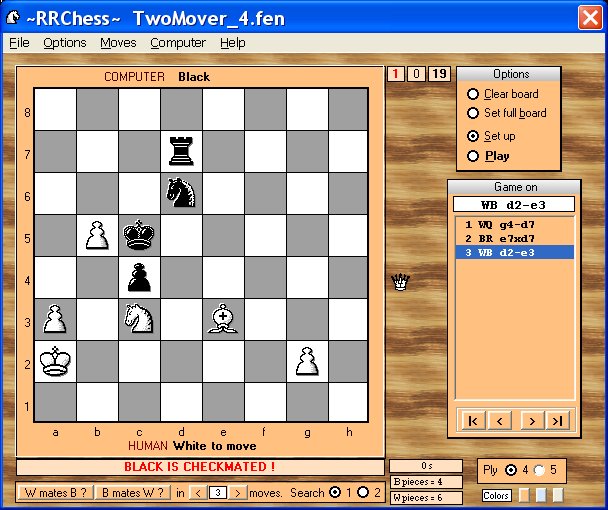Select the black knight on d6

pyautogui.click(x=181, y=193)
